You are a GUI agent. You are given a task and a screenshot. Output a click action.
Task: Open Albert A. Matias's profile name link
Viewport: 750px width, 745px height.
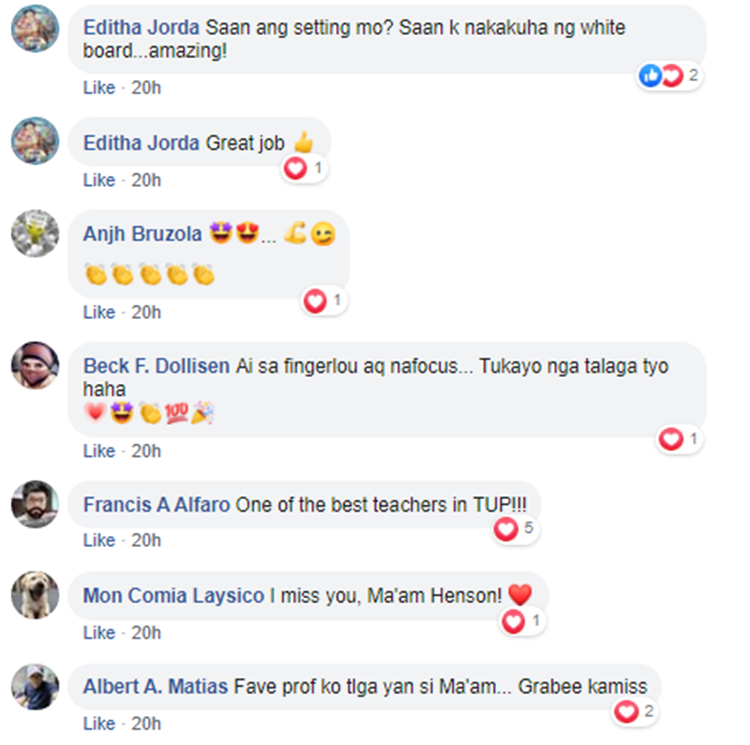click(x=155, y=687)
